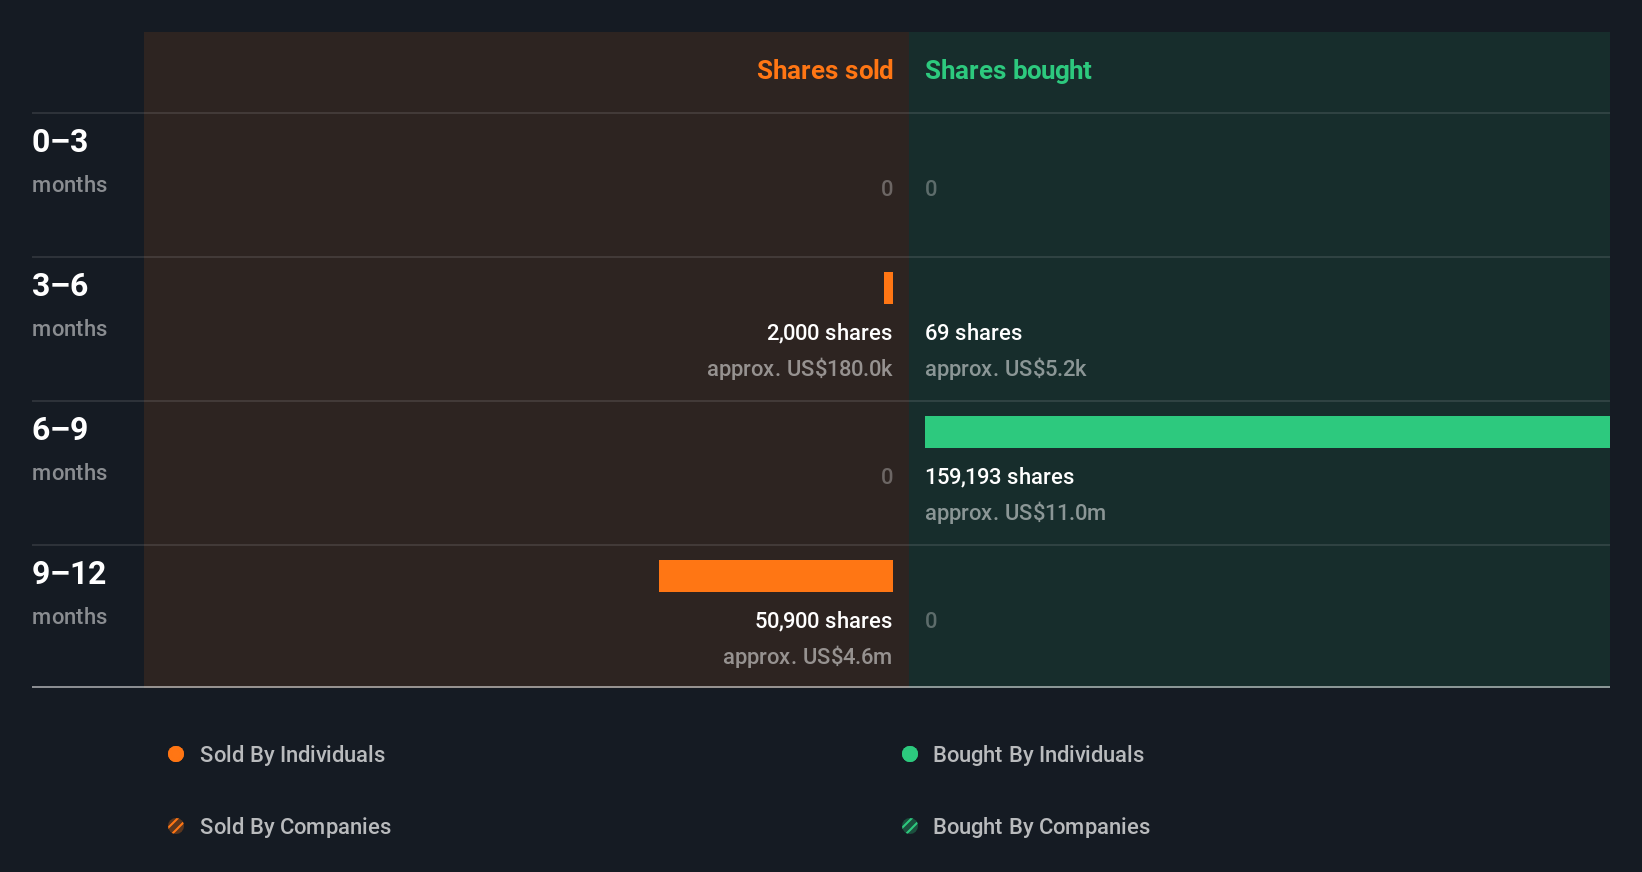Click the orange Sold By Individuals legend dot
This screenshot has width=1642, height=872.
(x=176, y=754)
